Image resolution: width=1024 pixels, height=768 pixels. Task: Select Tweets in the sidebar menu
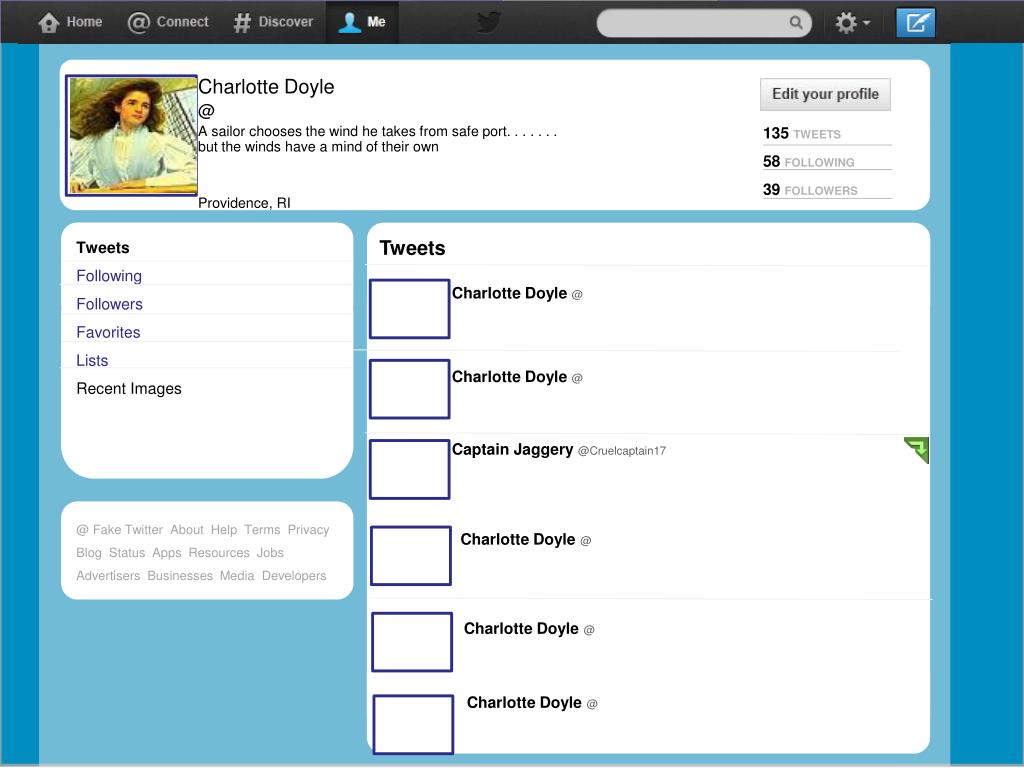point(103,248)
